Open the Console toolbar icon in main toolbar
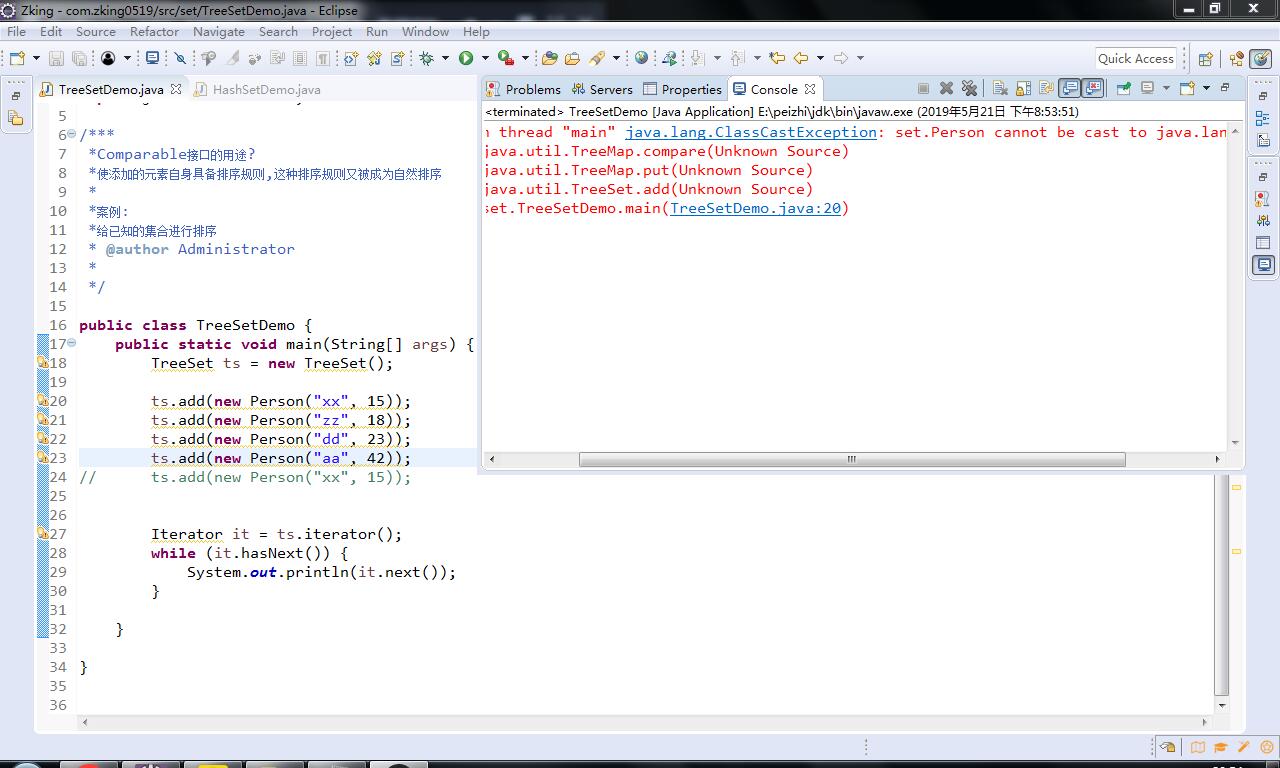 pyautogui.click(x=152, y=58)
